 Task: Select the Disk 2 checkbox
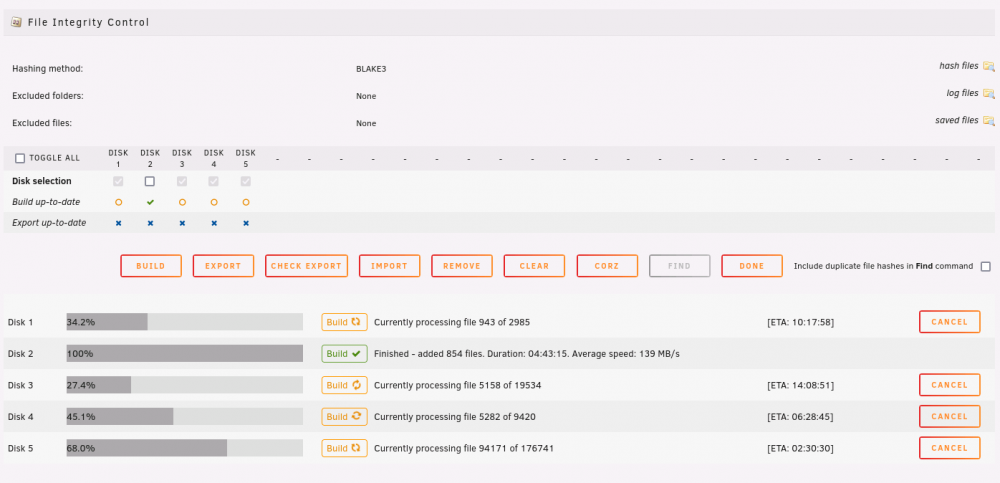click(150, 181)
